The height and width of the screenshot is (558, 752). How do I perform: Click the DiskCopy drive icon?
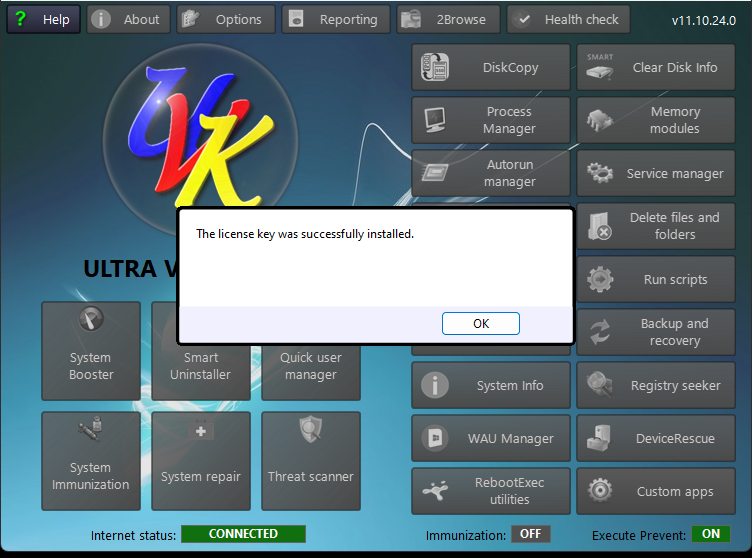click(x=435, y=67)
